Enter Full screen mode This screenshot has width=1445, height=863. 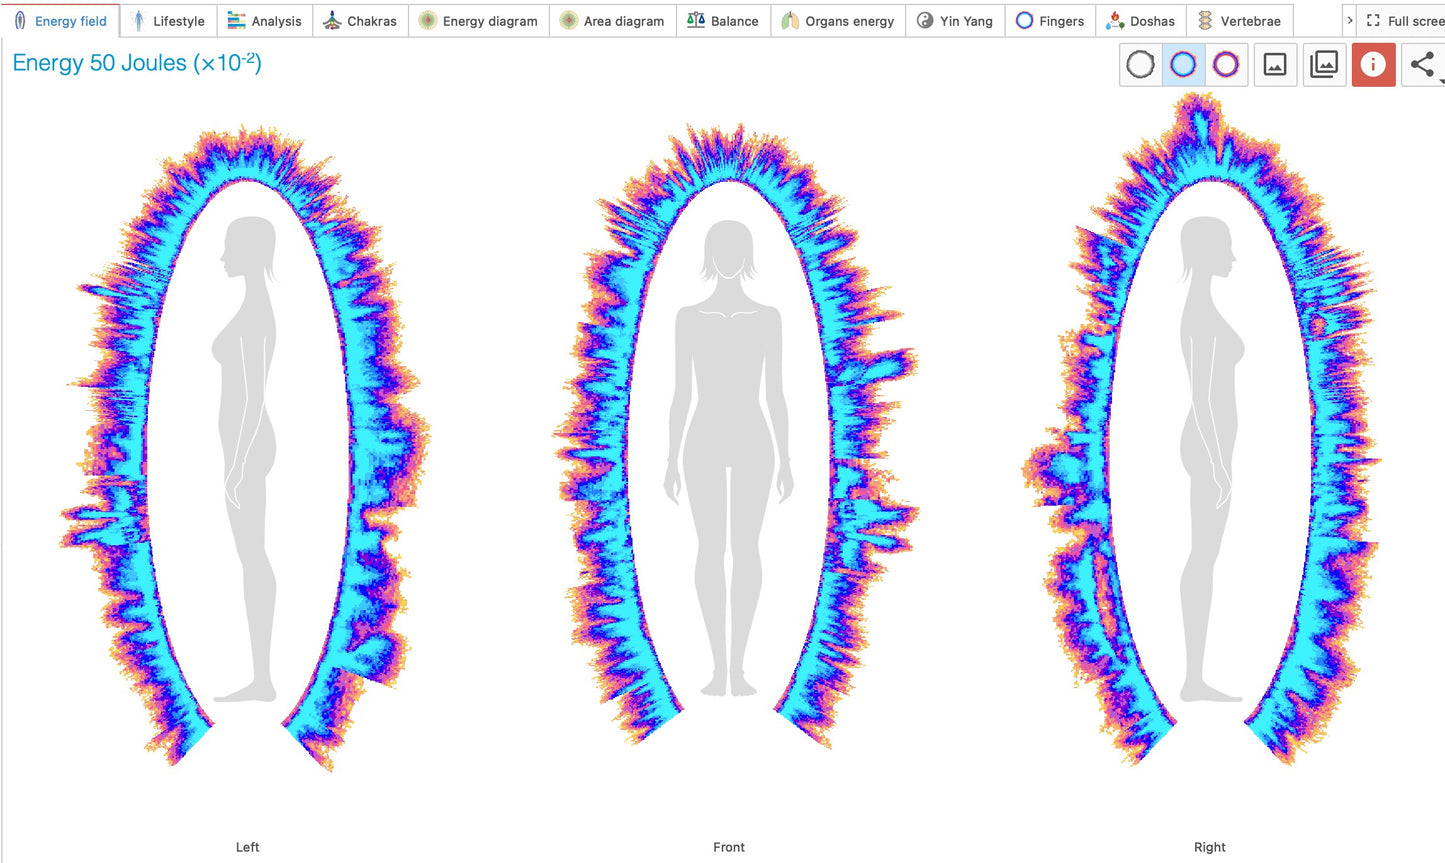[x=1403, y=21]
